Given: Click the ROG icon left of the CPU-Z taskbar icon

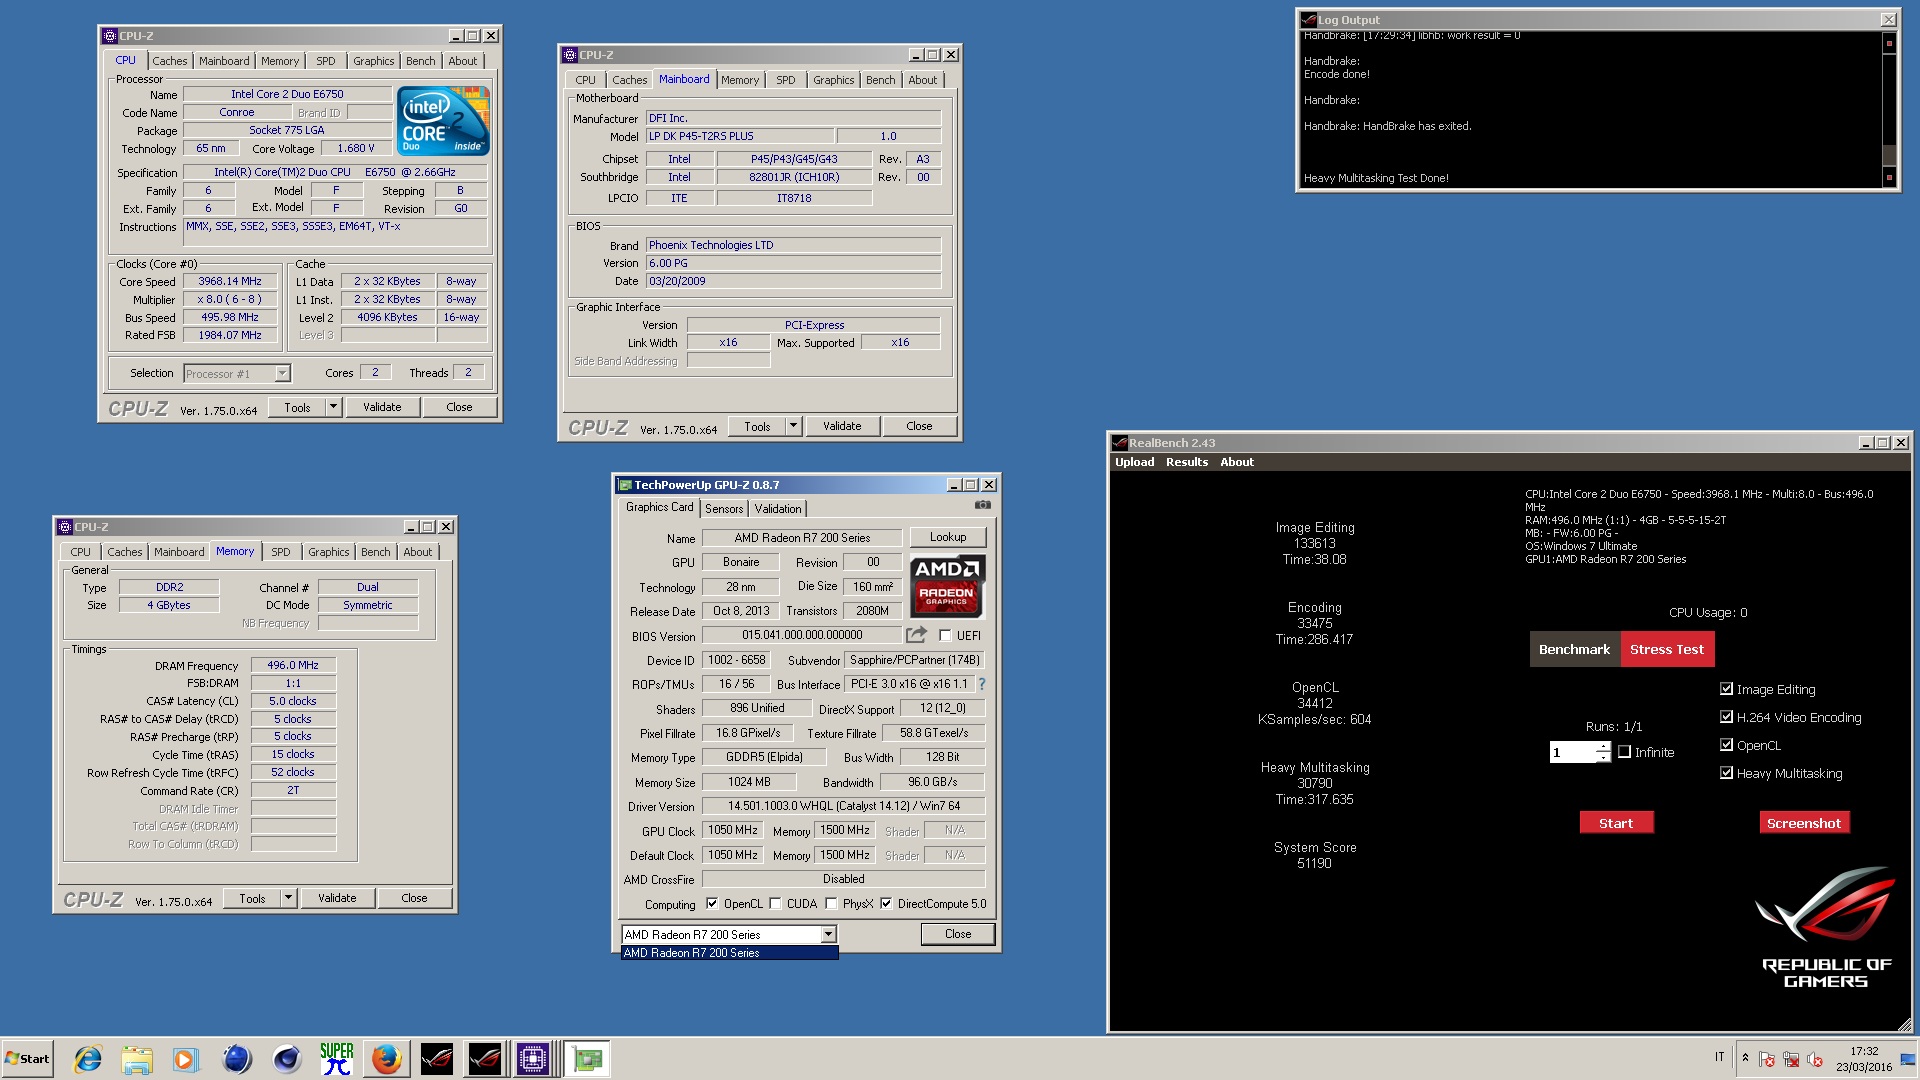Looking at the screenshot, I should 485,1059.
